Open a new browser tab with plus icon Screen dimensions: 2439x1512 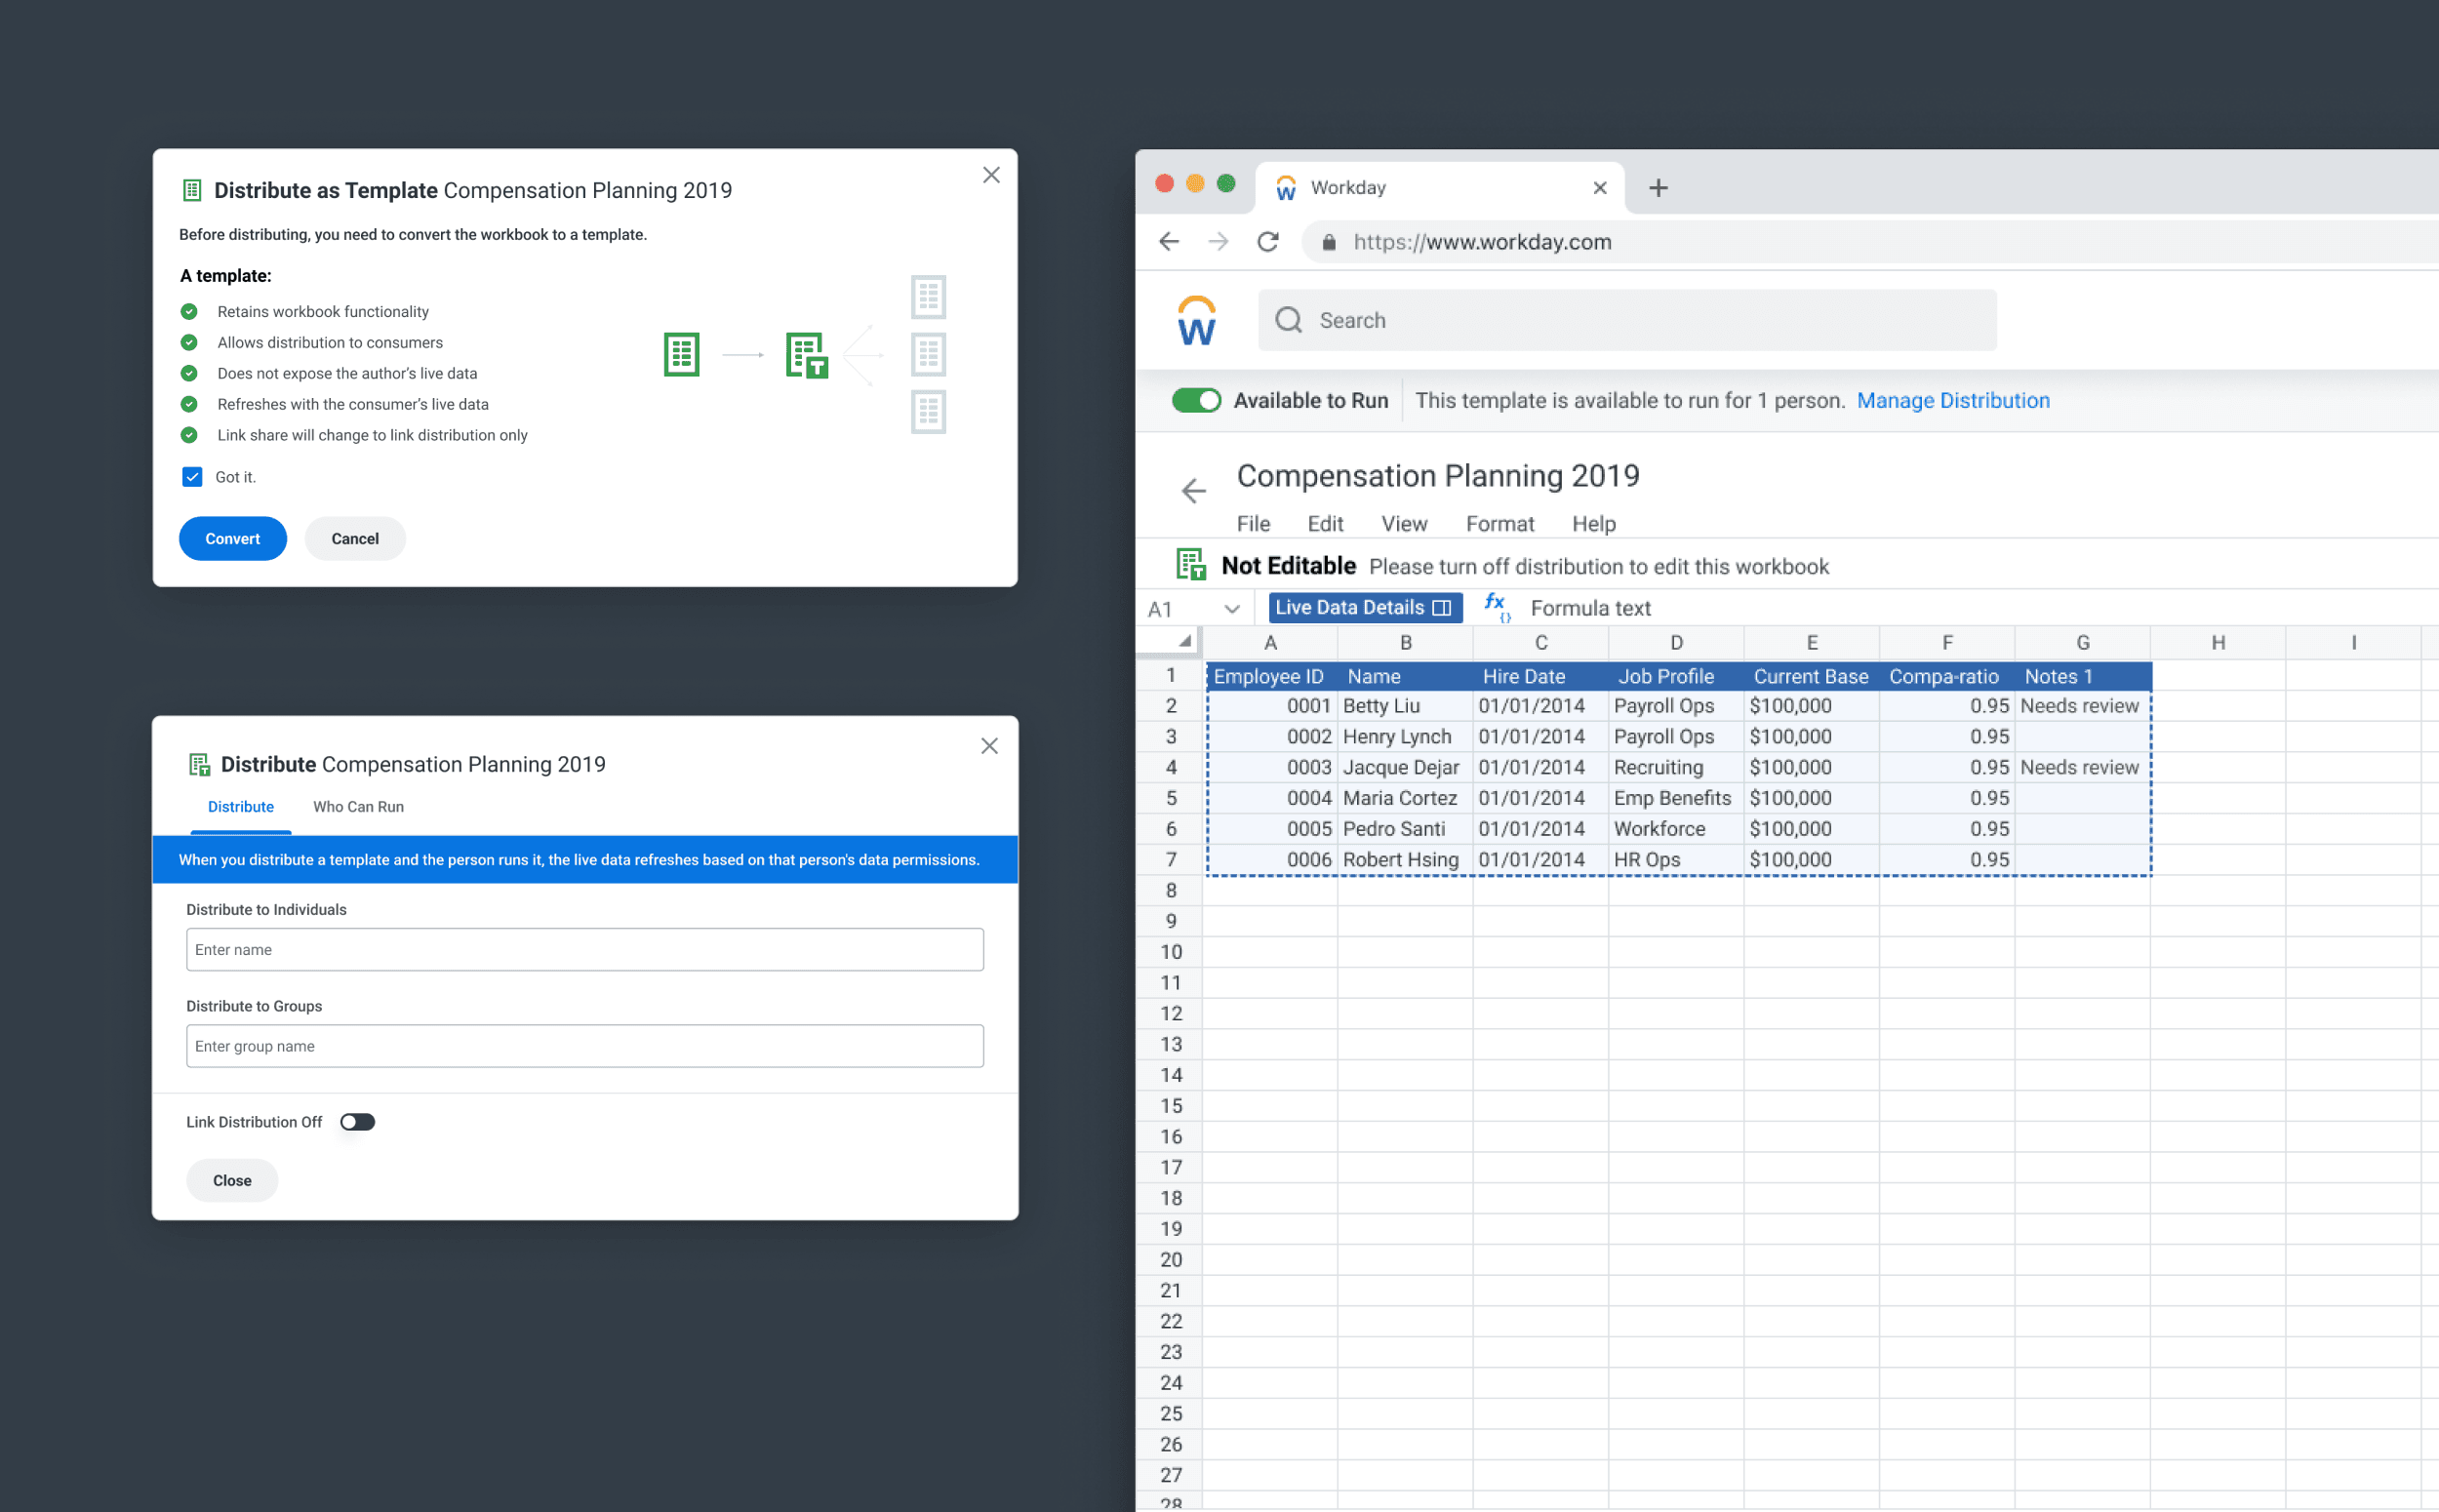pyautogui.click(x=1658, y=188)
